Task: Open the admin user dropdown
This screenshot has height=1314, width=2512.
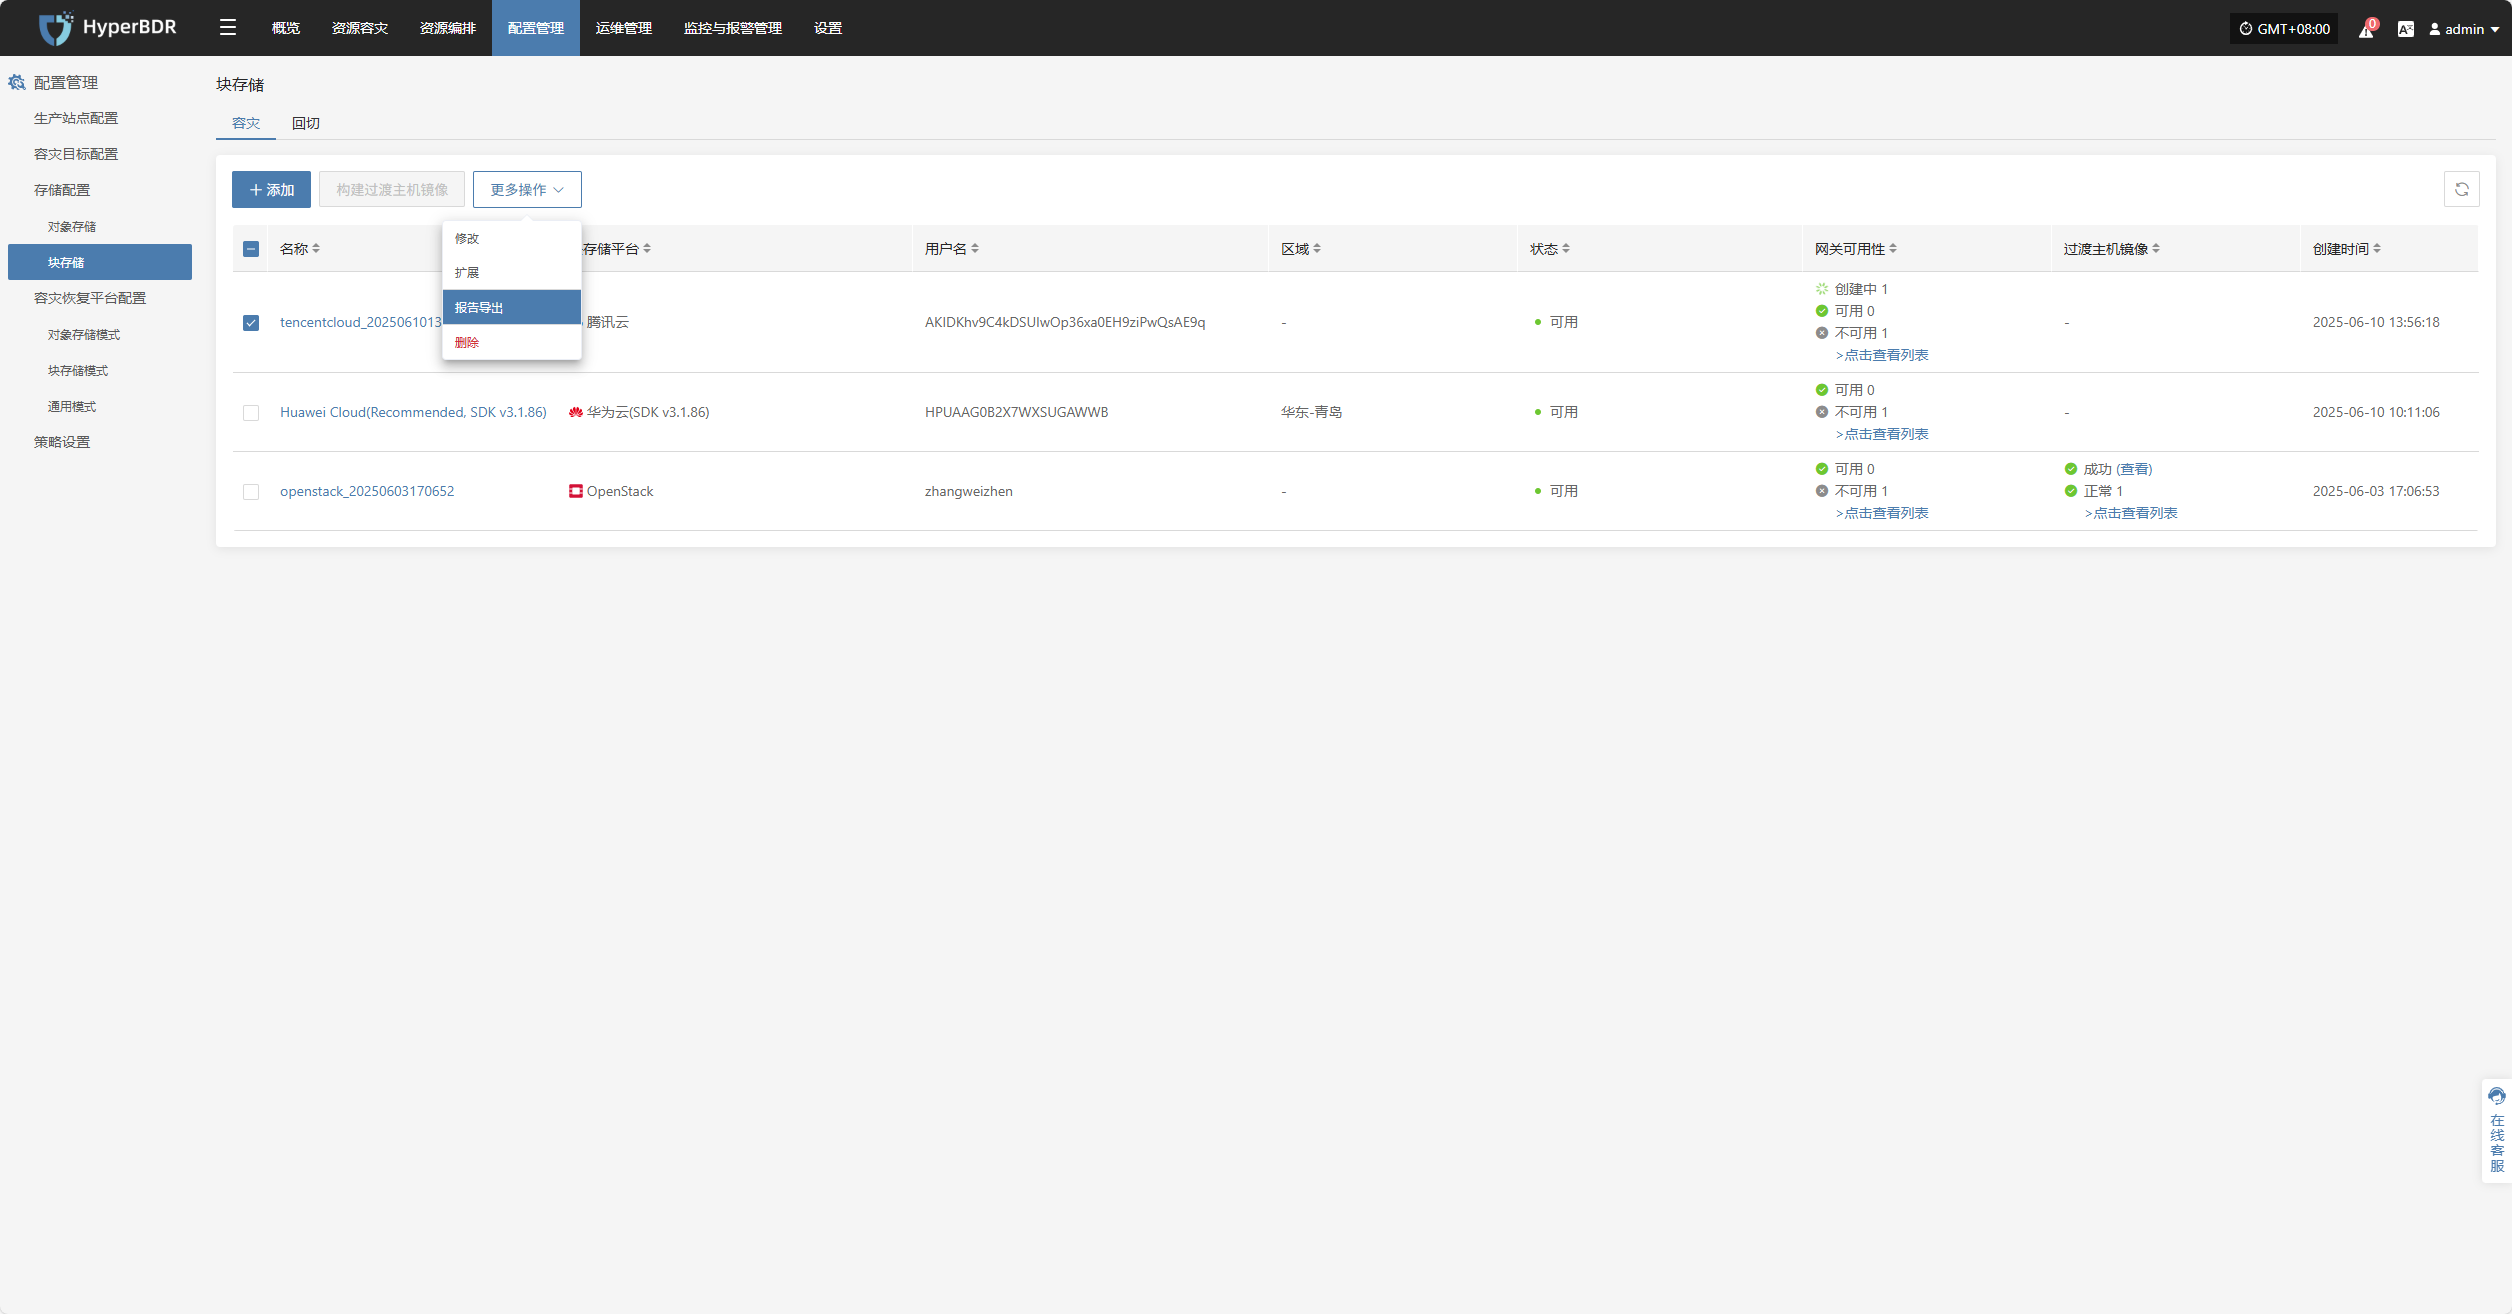Action: [x=2464, y=29]
